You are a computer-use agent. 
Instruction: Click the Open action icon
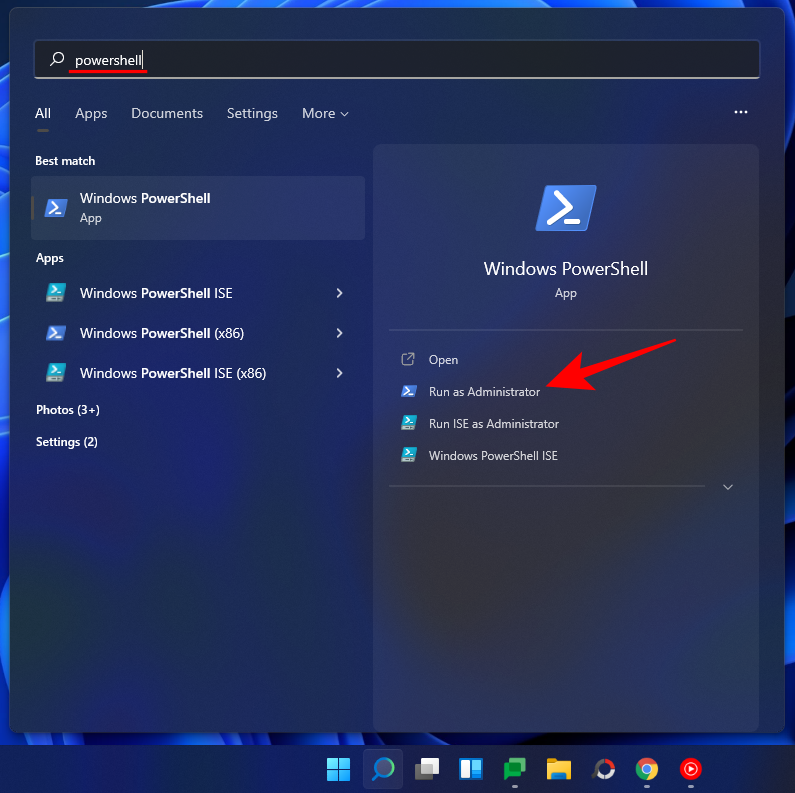[408, 359]
